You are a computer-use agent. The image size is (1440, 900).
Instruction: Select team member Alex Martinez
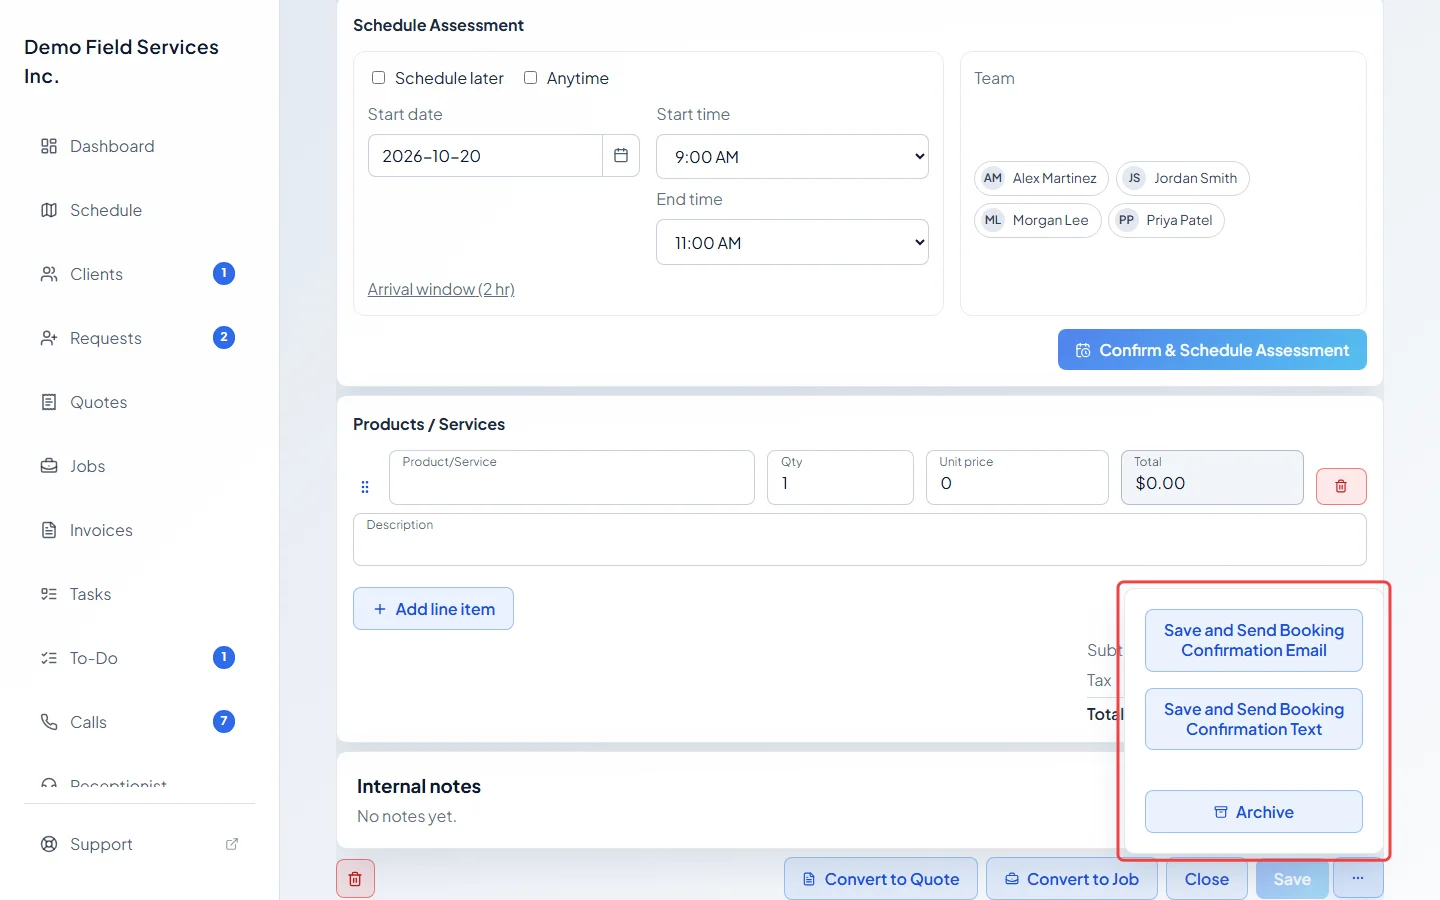pos(1041,178)
